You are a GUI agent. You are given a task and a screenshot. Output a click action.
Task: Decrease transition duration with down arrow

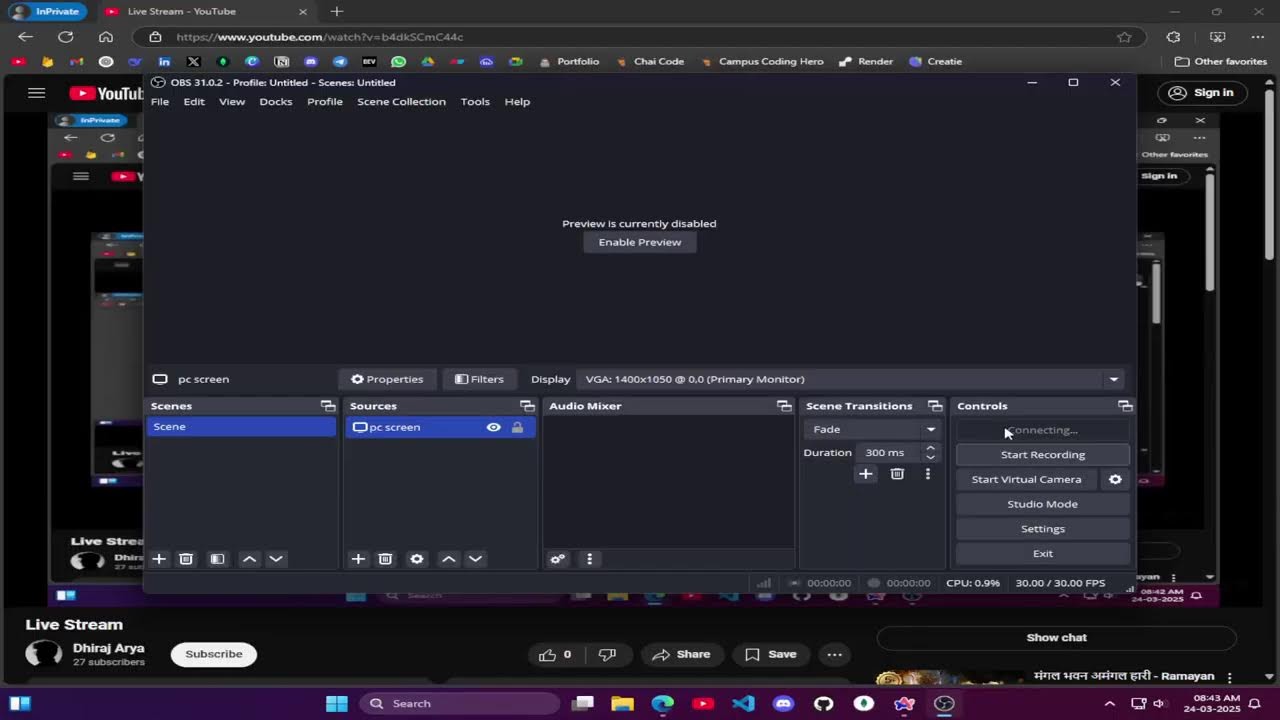click(x=930, y=457)
